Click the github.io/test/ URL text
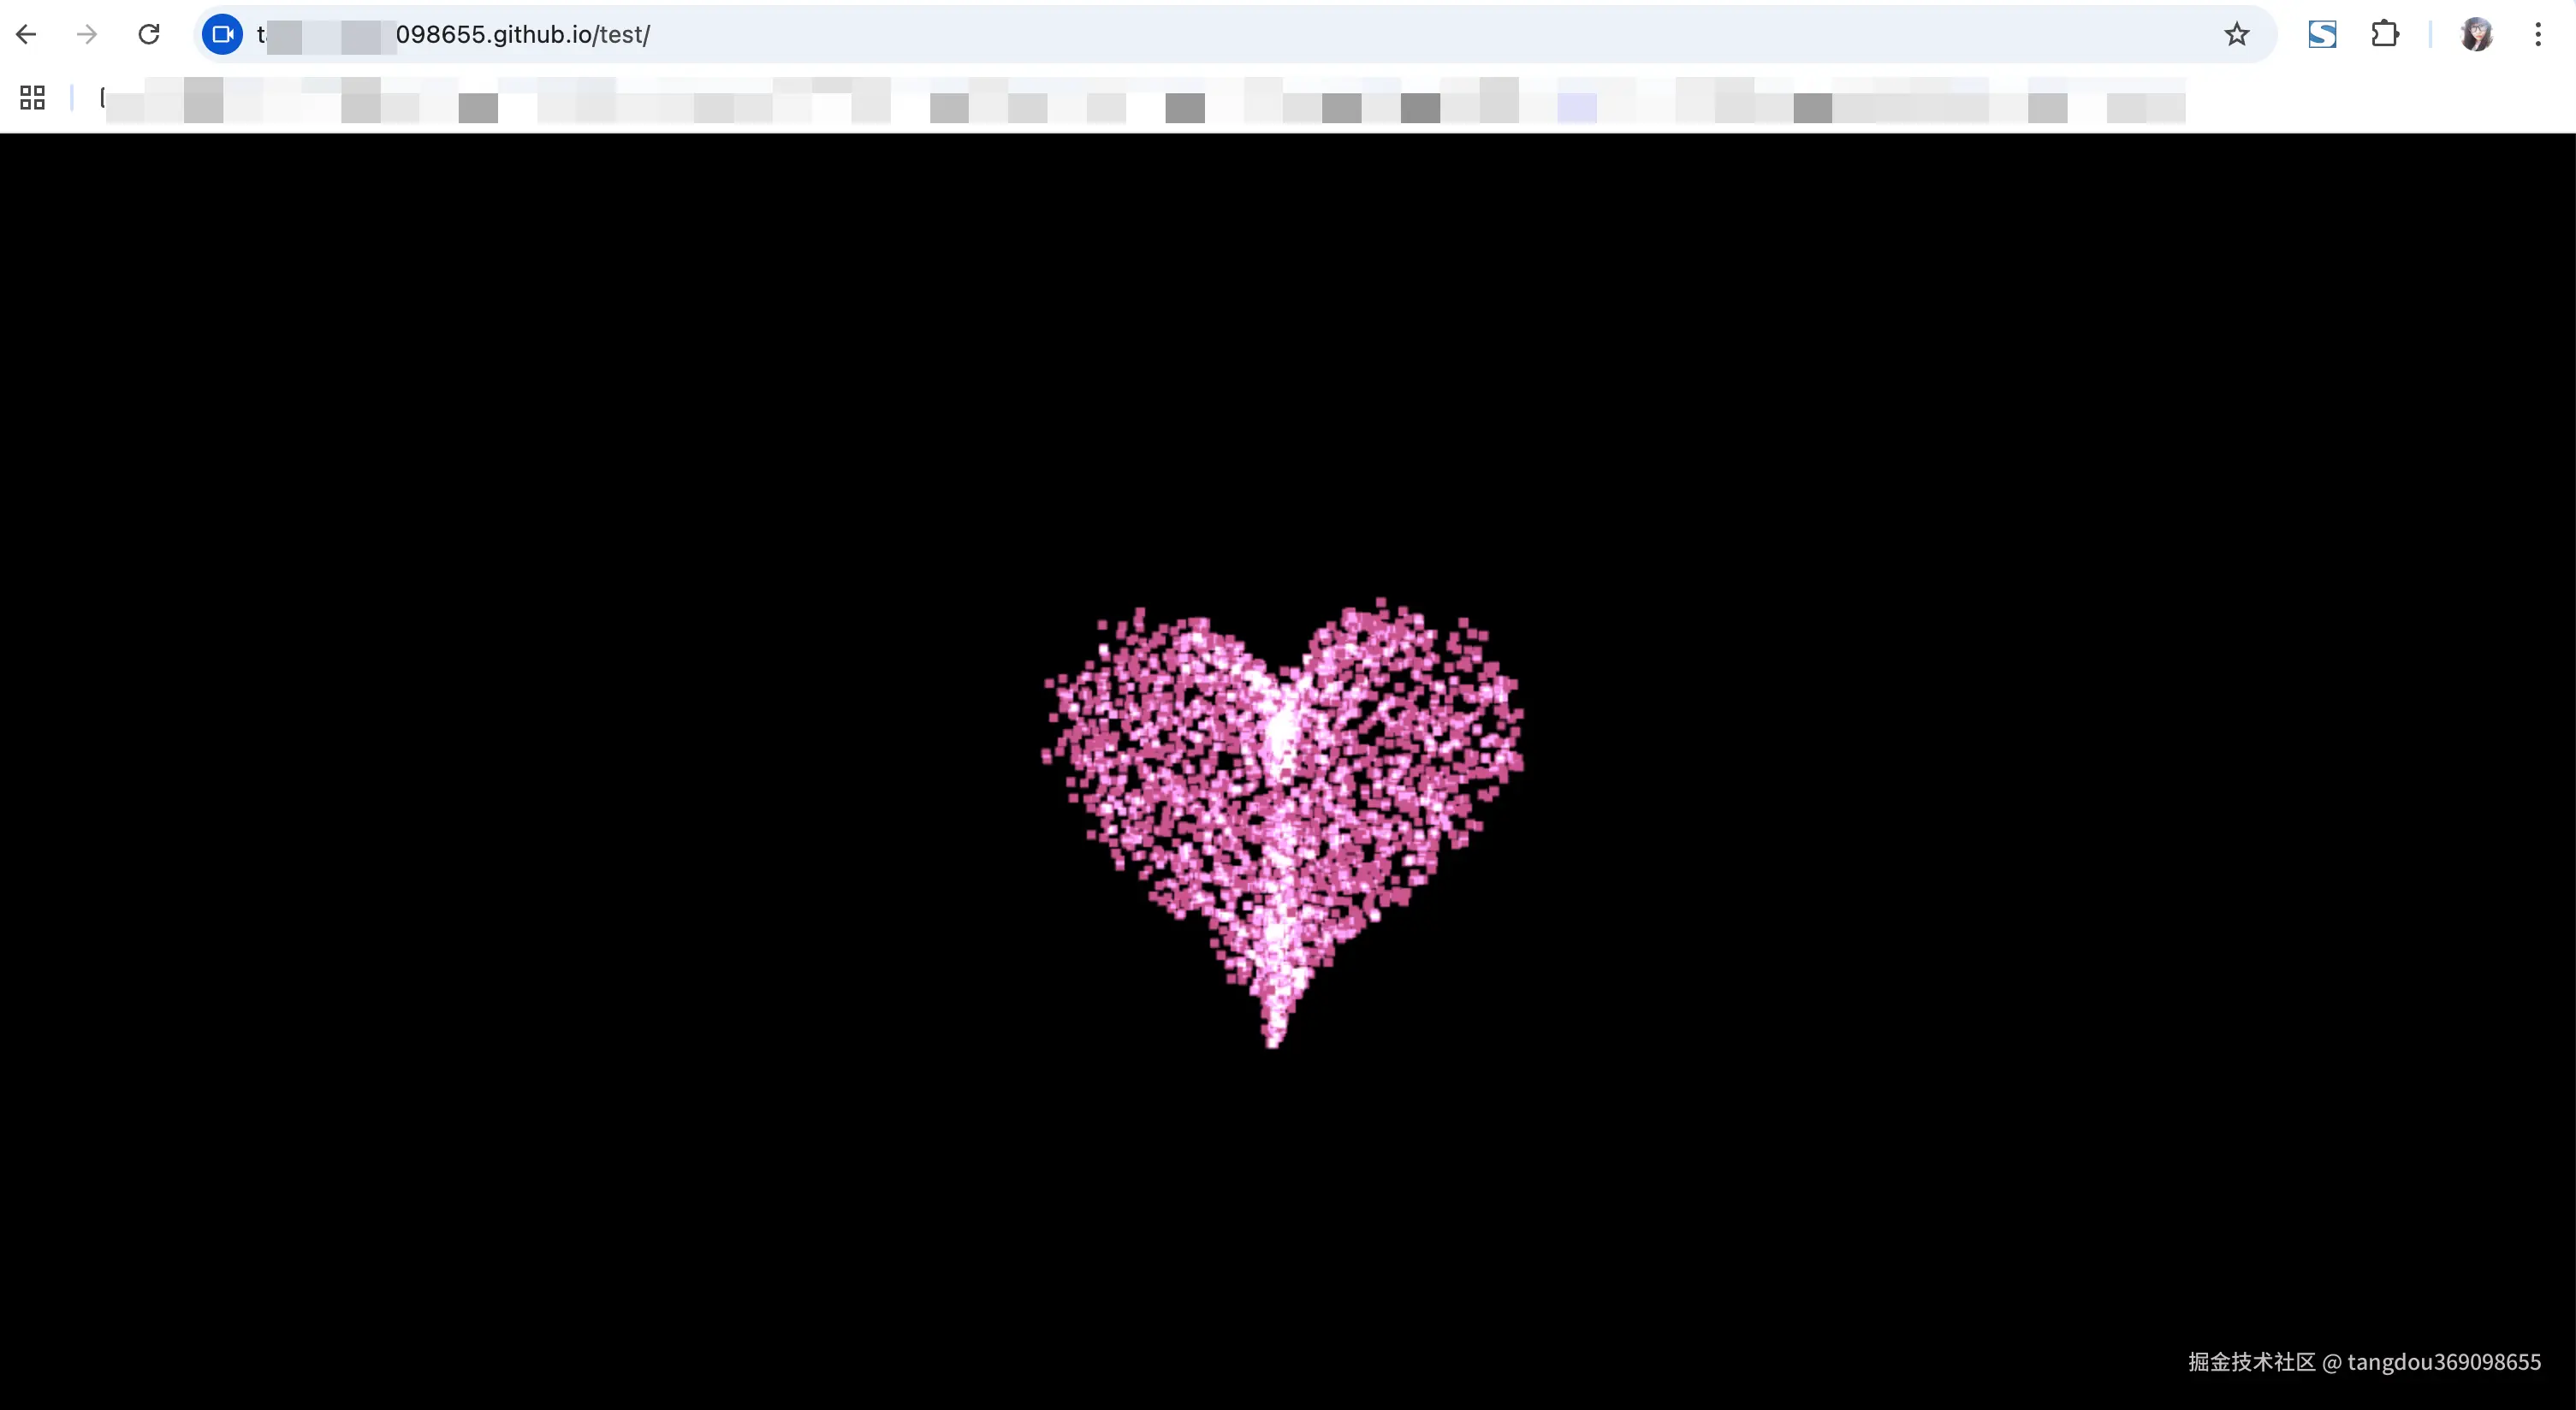 [522, 35]
